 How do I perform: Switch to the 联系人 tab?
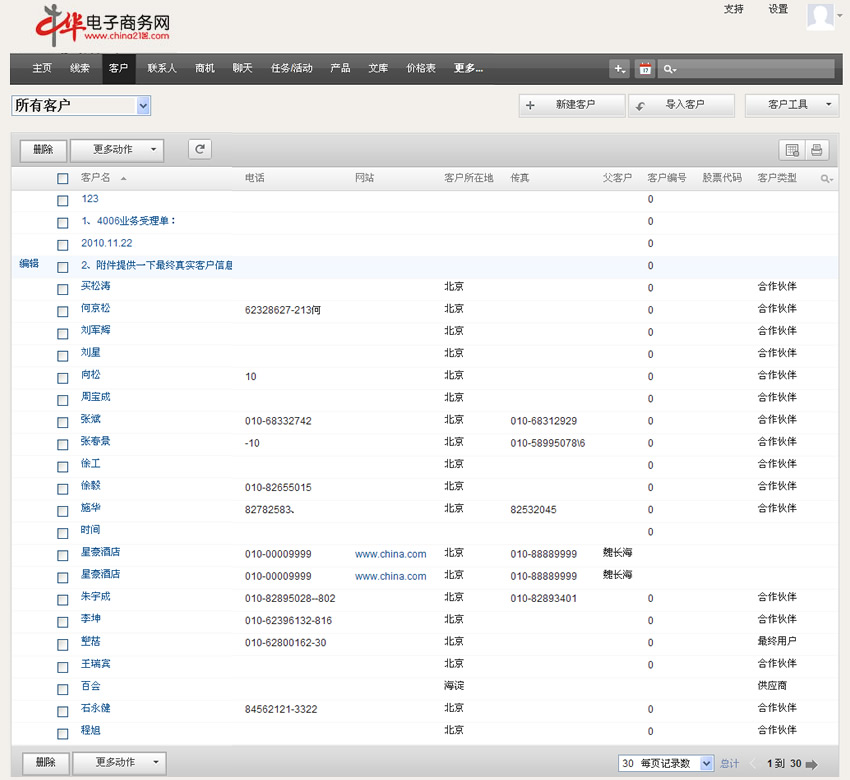click(x=162, y=69)
